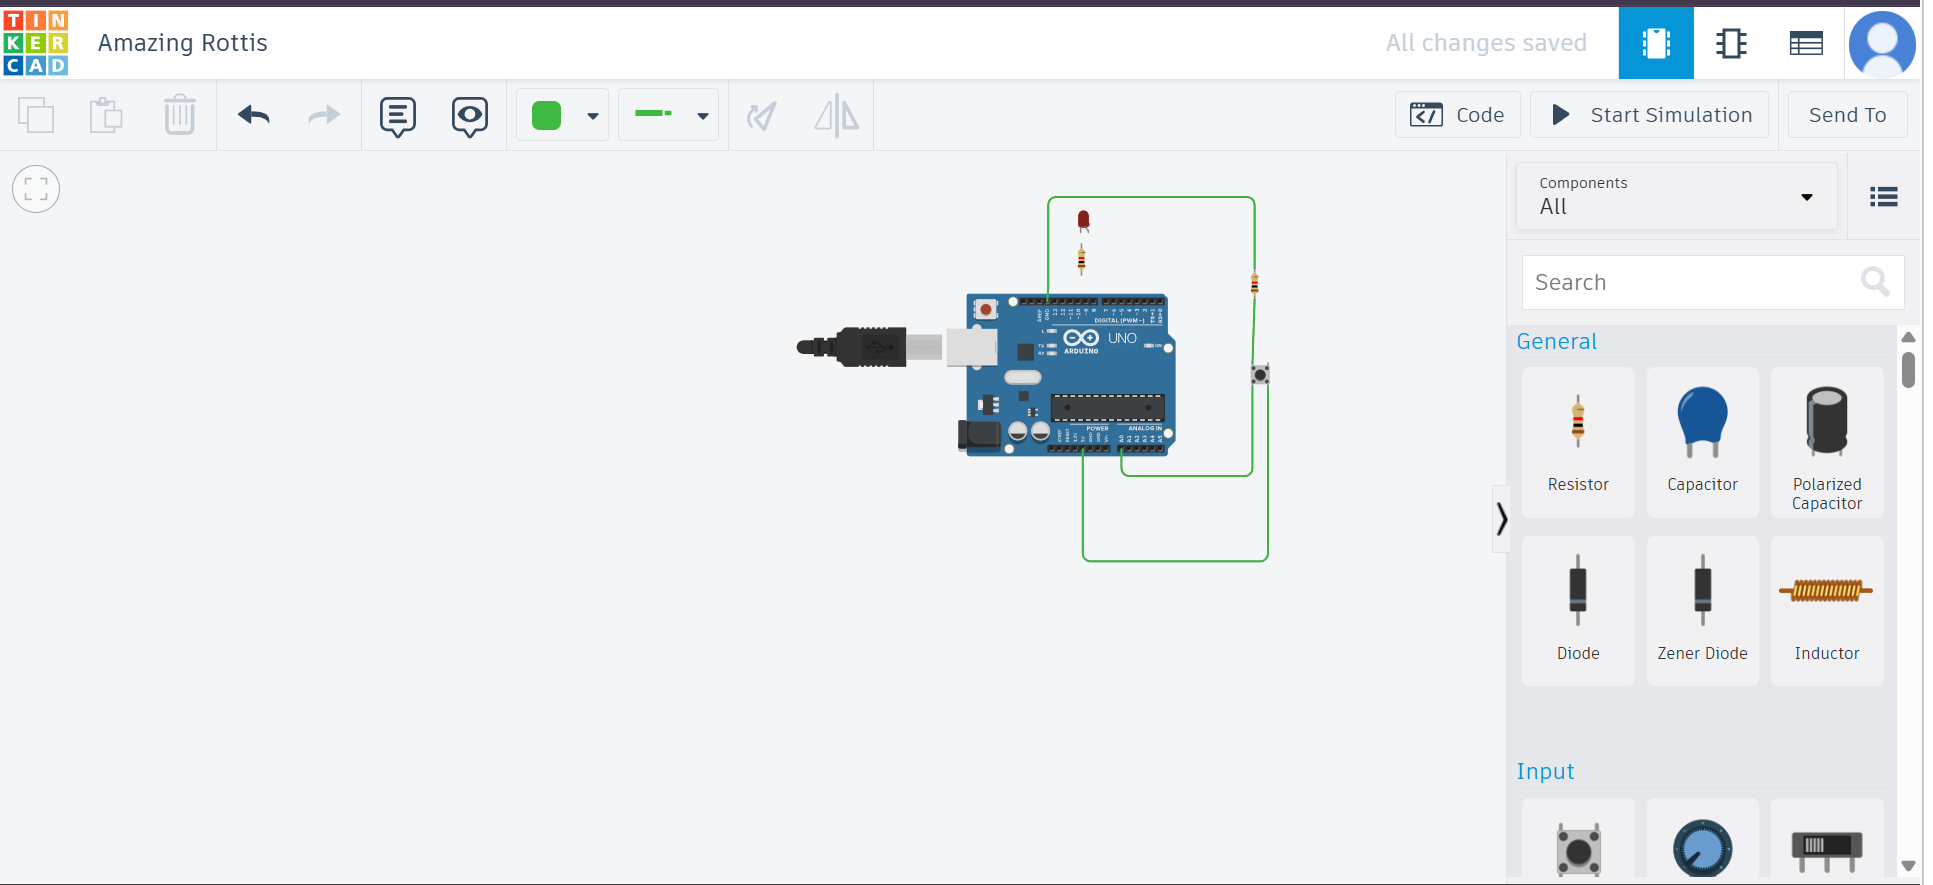This screenshot has height=885, width=1933.
Task: Click the General category heading
Action: tap(1556, 341)
